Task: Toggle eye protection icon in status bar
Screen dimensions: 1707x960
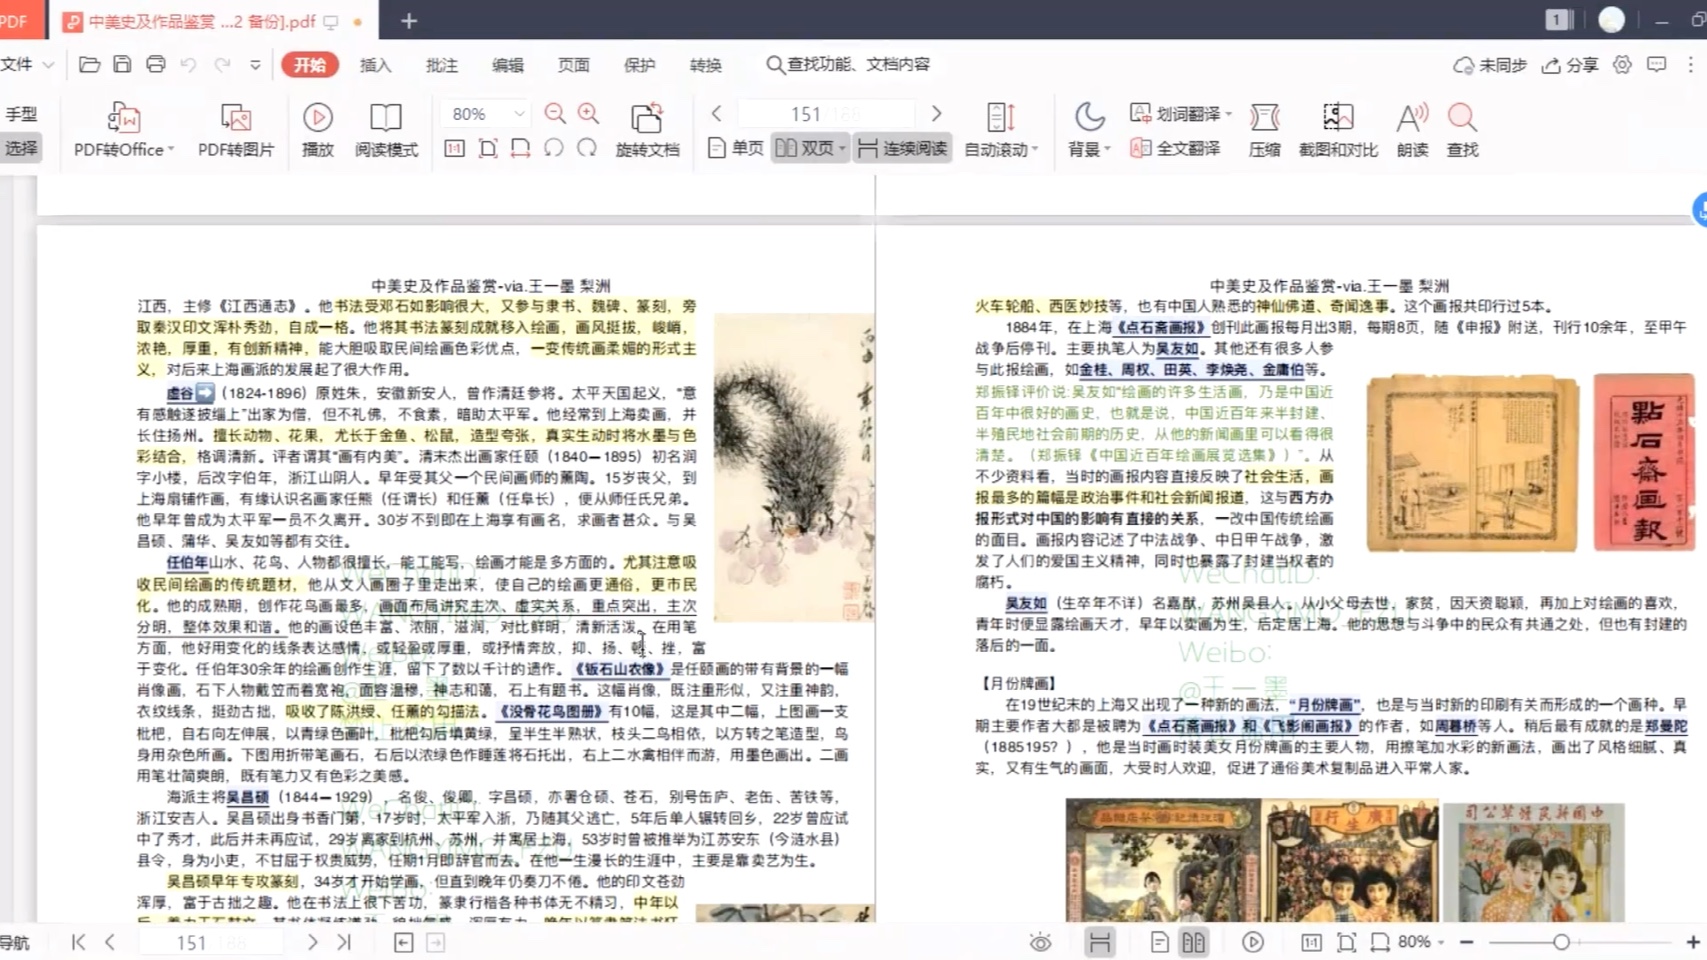Action: pos(1041,942)
